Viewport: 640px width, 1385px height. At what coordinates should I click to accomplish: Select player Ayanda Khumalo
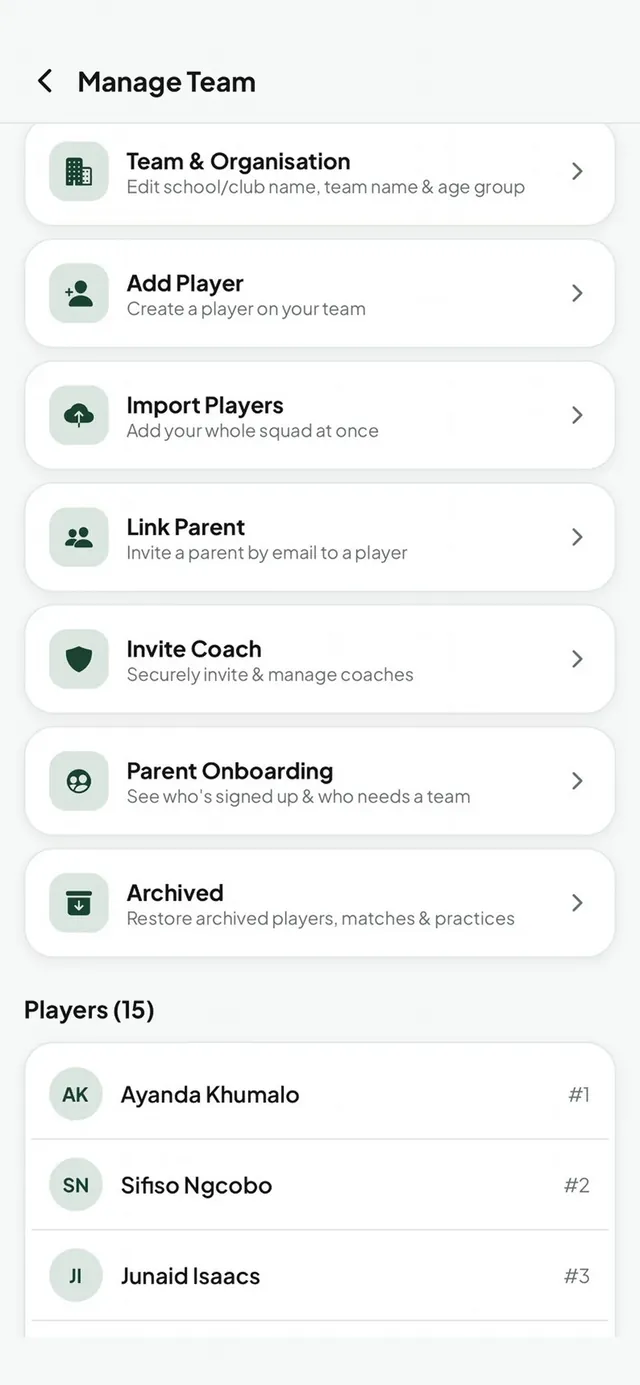[x=320, y=1094]
